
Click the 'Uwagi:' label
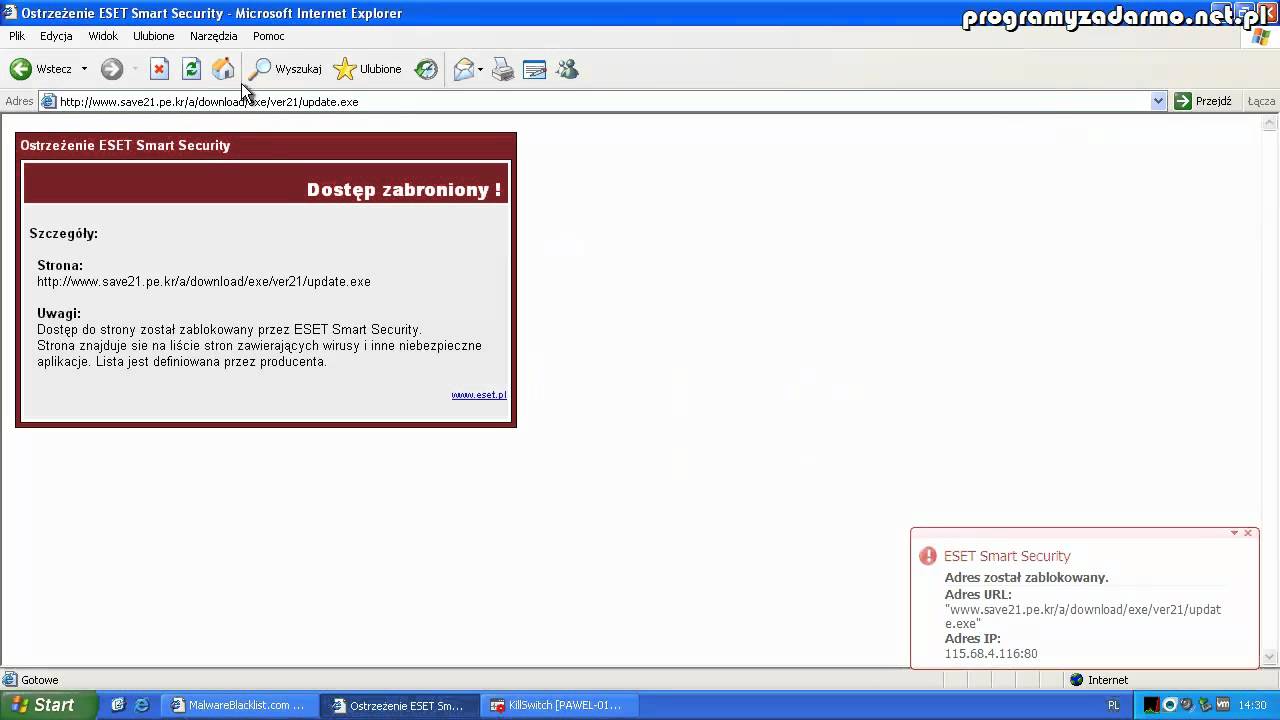tap(59, 314)
